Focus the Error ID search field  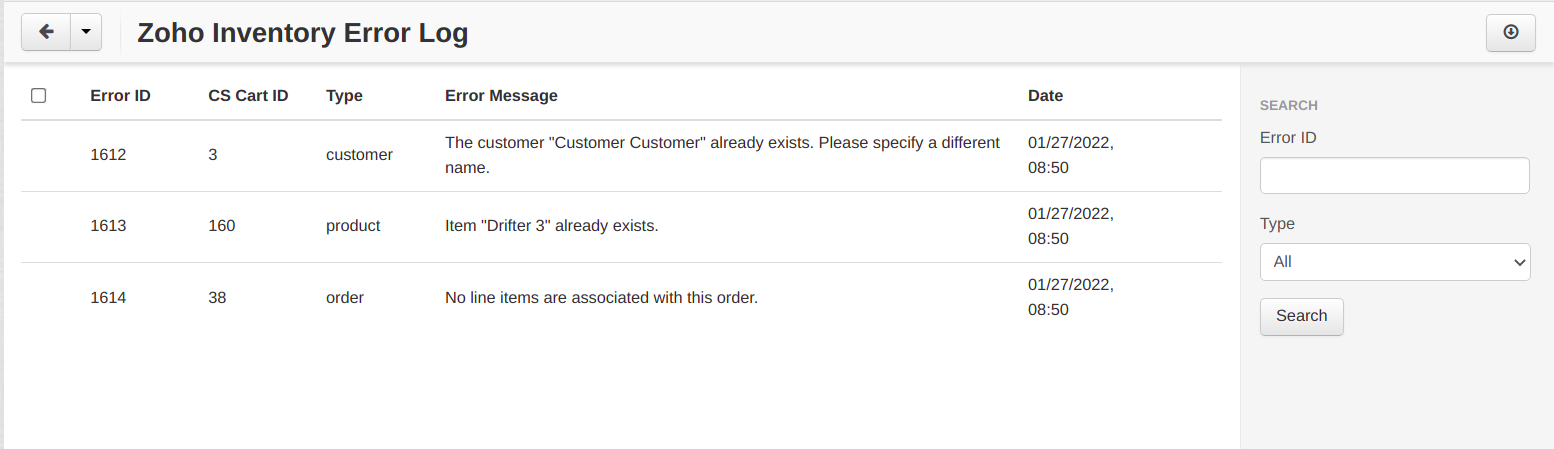pyautogui.click(x=1395, y=175)
